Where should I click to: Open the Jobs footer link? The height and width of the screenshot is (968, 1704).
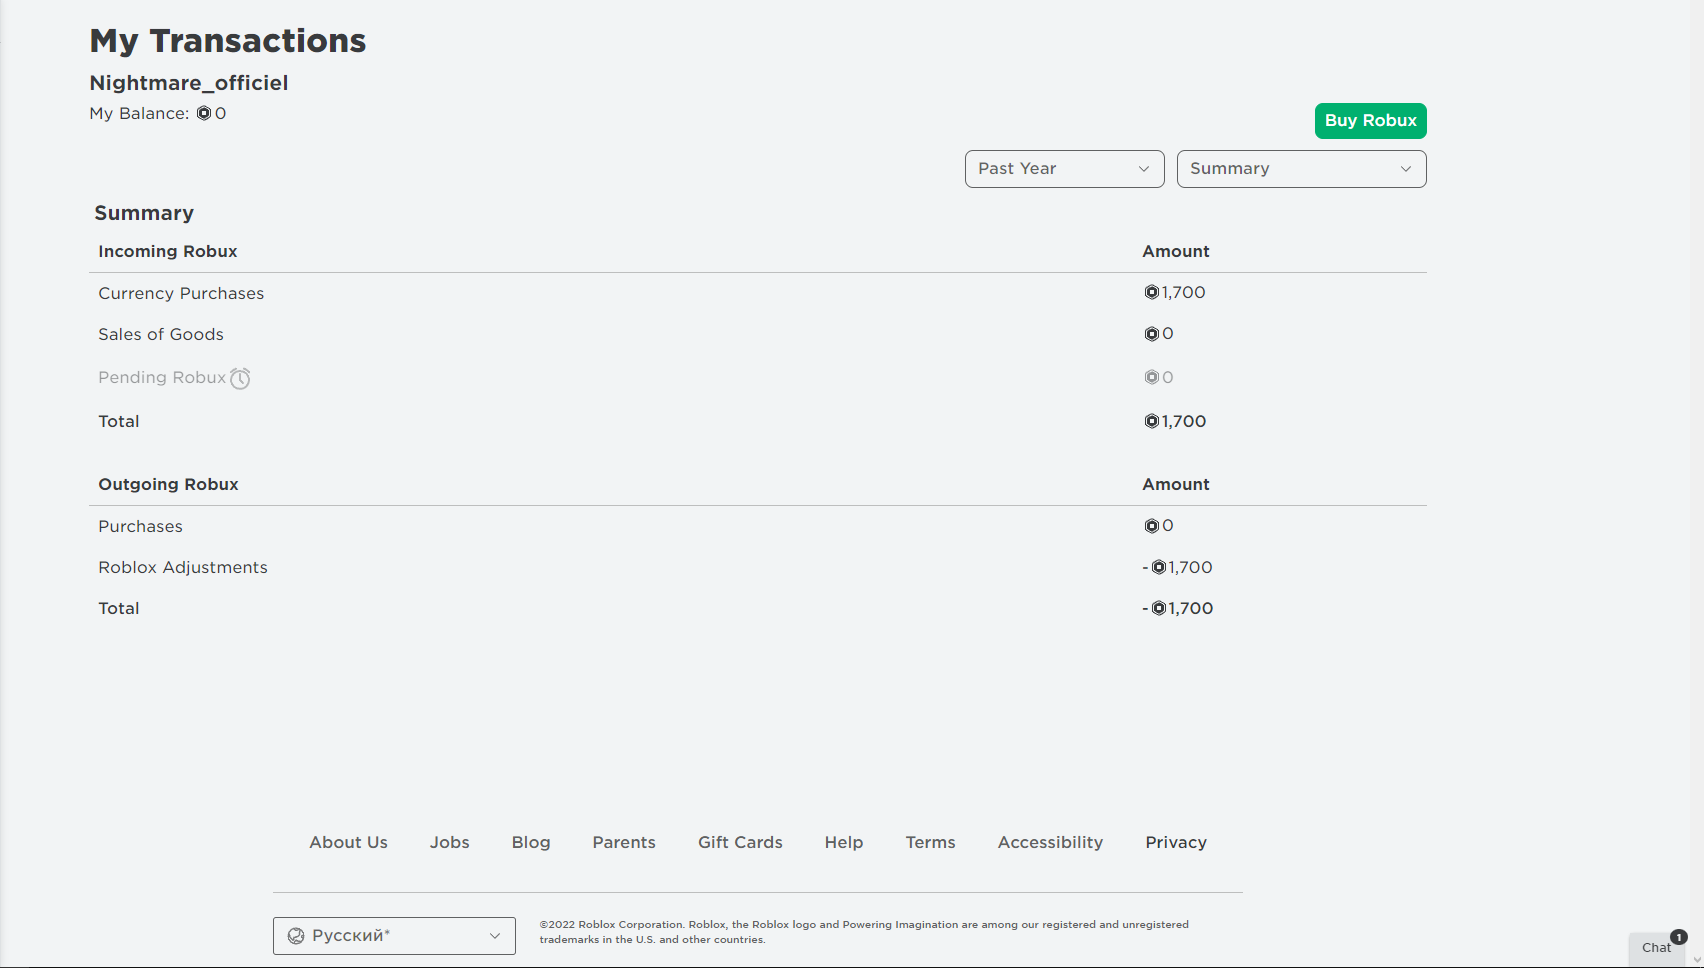(x=450, y=843)
